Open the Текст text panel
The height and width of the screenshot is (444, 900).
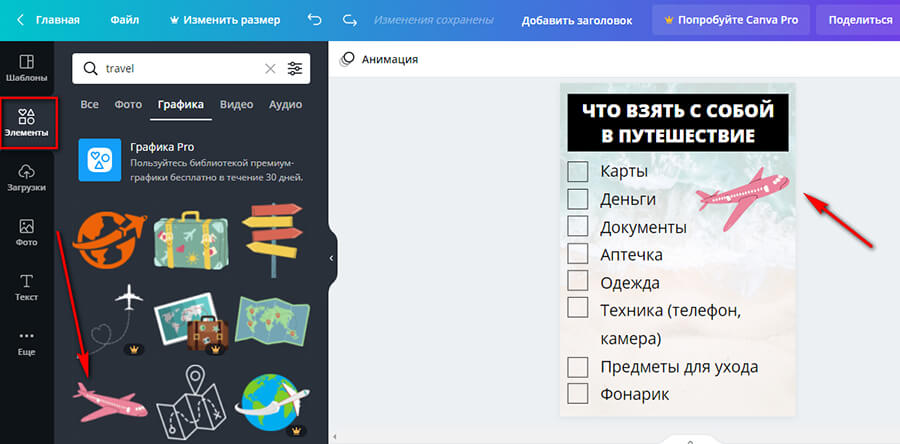[x=26, y=287]
